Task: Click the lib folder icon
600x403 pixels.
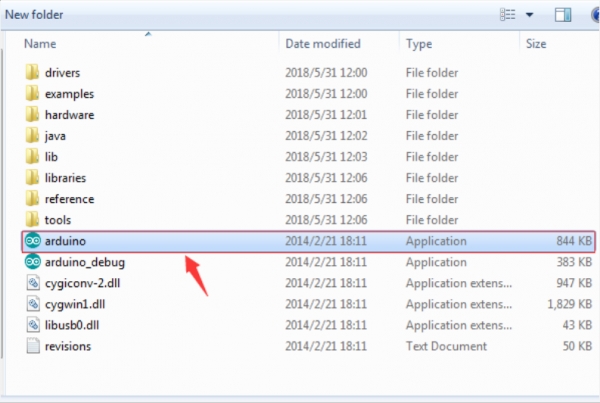Action: click(x=33, y=157)
